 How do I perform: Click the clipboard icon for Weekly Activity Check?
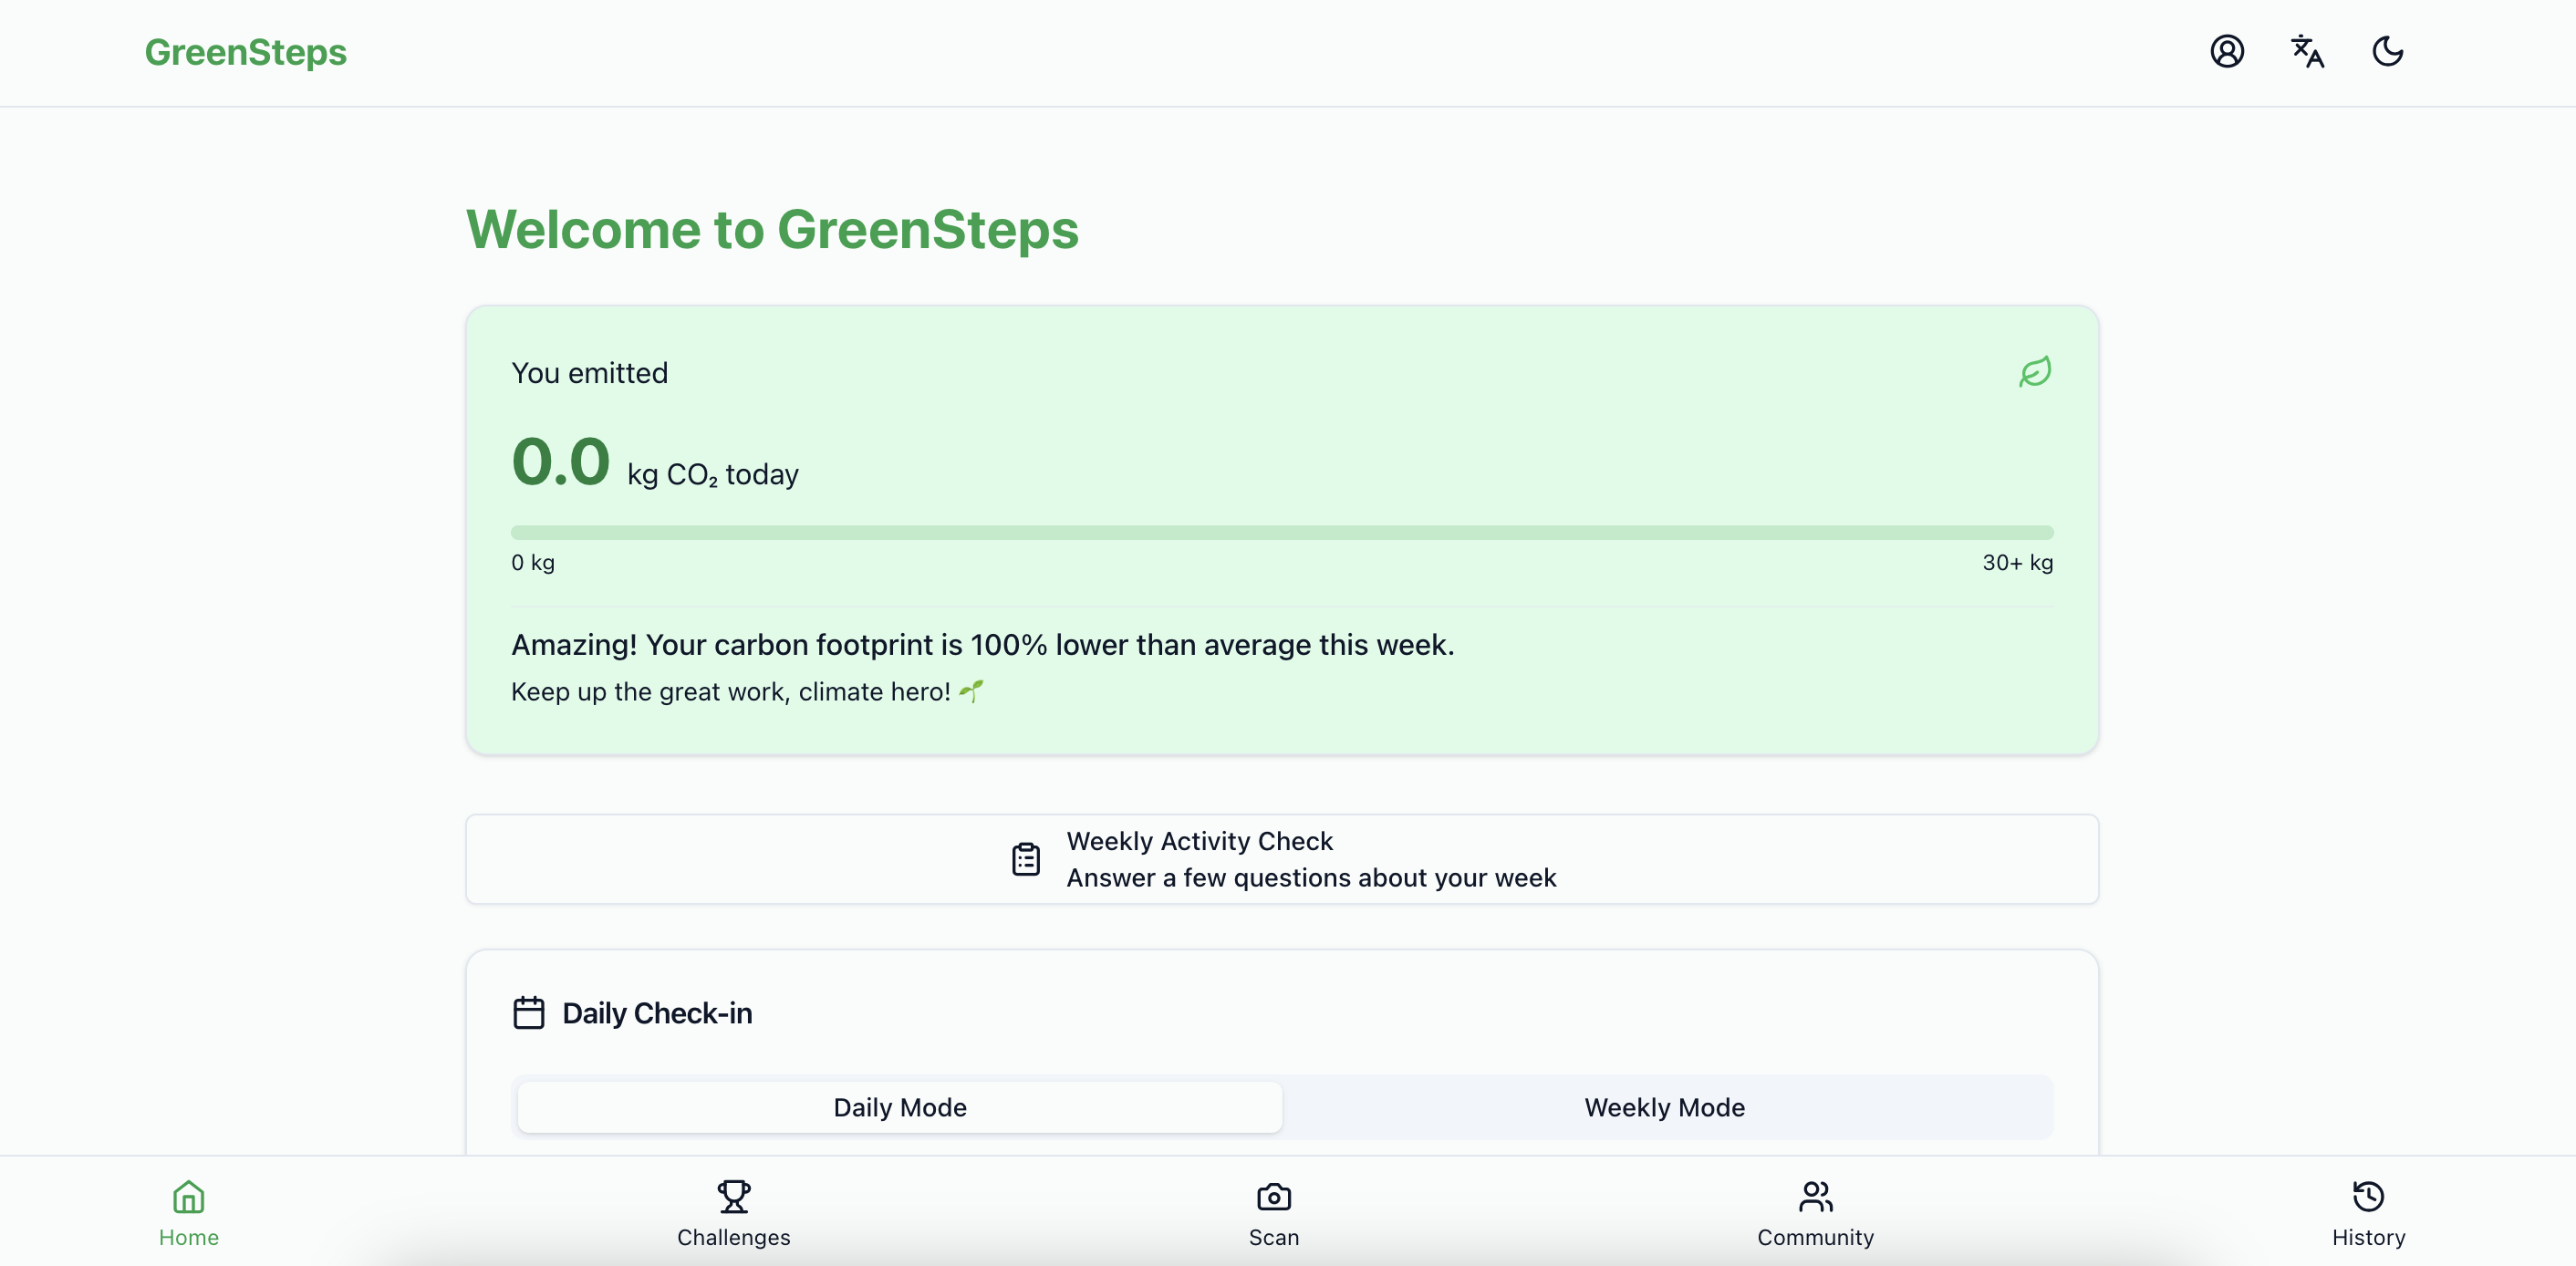pyautogui.click(x=1026, y=859)
